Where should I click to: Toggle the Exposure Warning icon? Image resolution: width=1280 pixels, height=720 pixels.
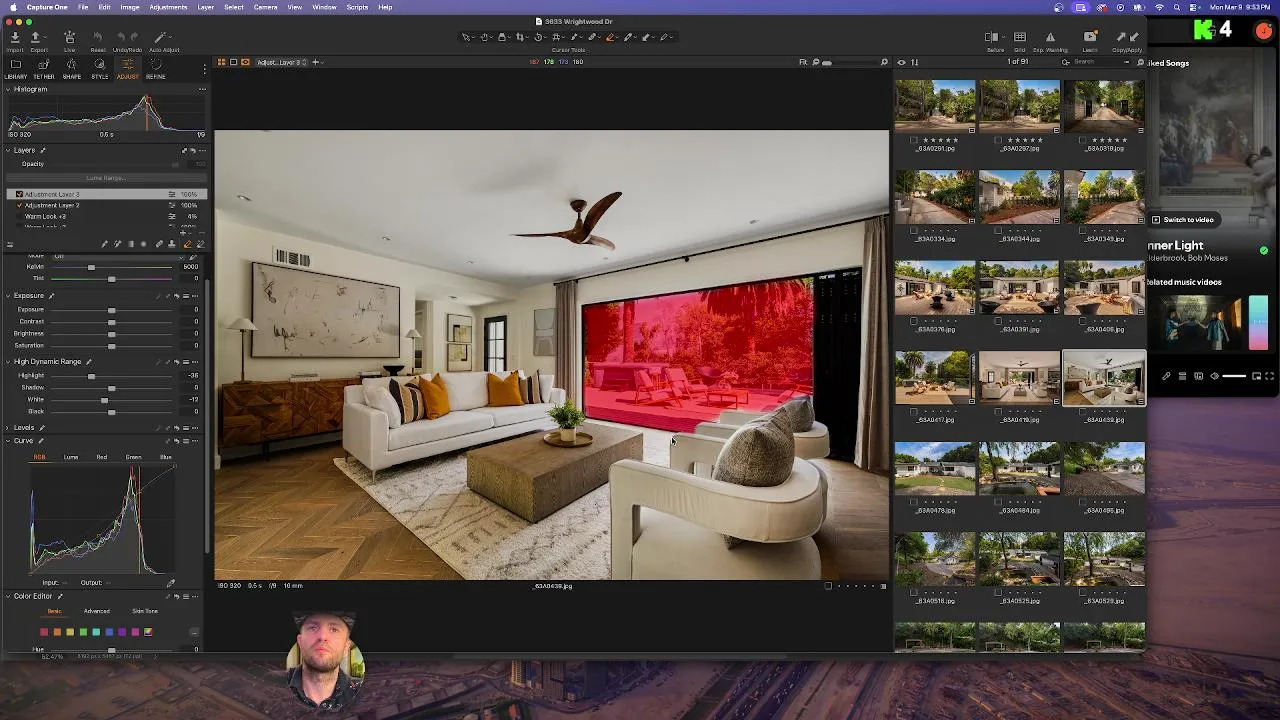coord(1050,38)
